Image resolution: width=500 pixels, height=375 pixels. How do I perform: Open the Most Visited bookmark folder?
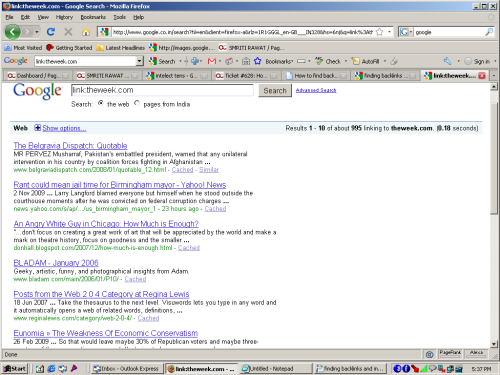click(x=23, y=48)
